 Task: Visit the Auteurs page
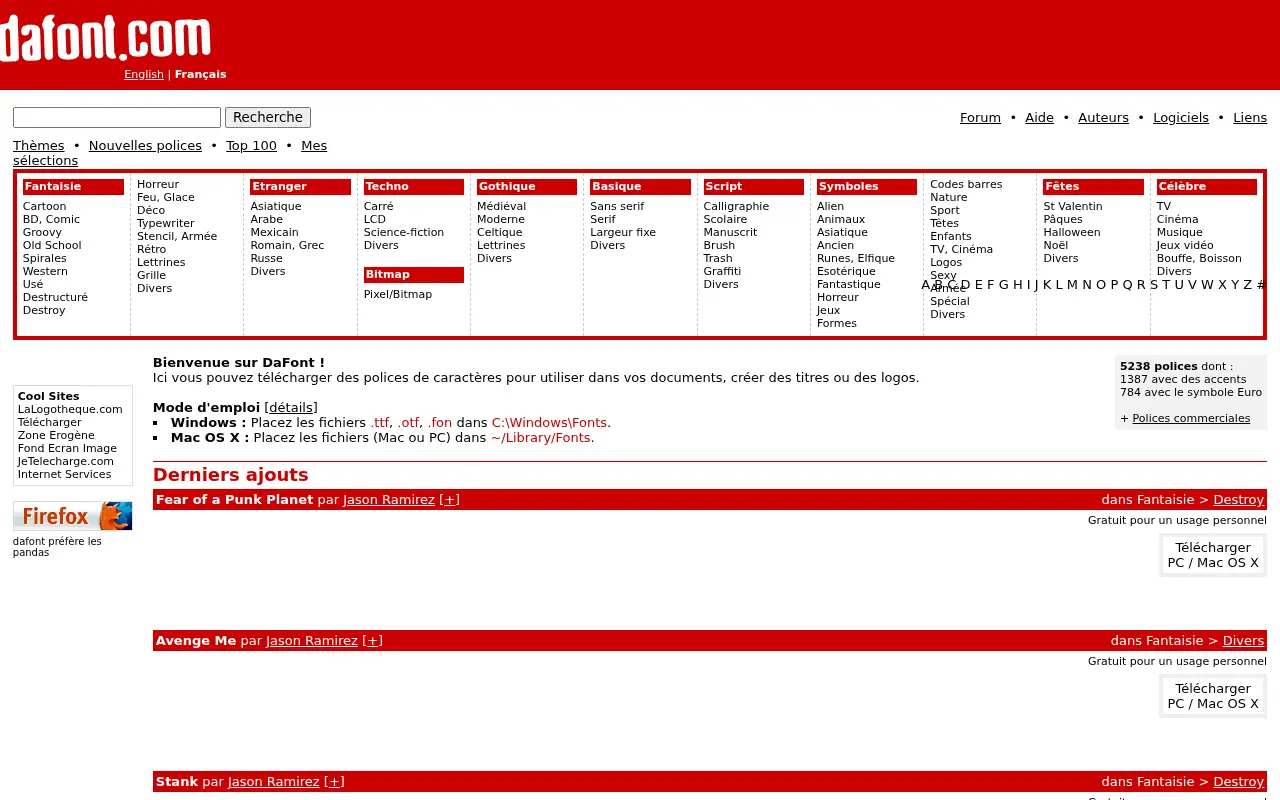pos(1103,118)
